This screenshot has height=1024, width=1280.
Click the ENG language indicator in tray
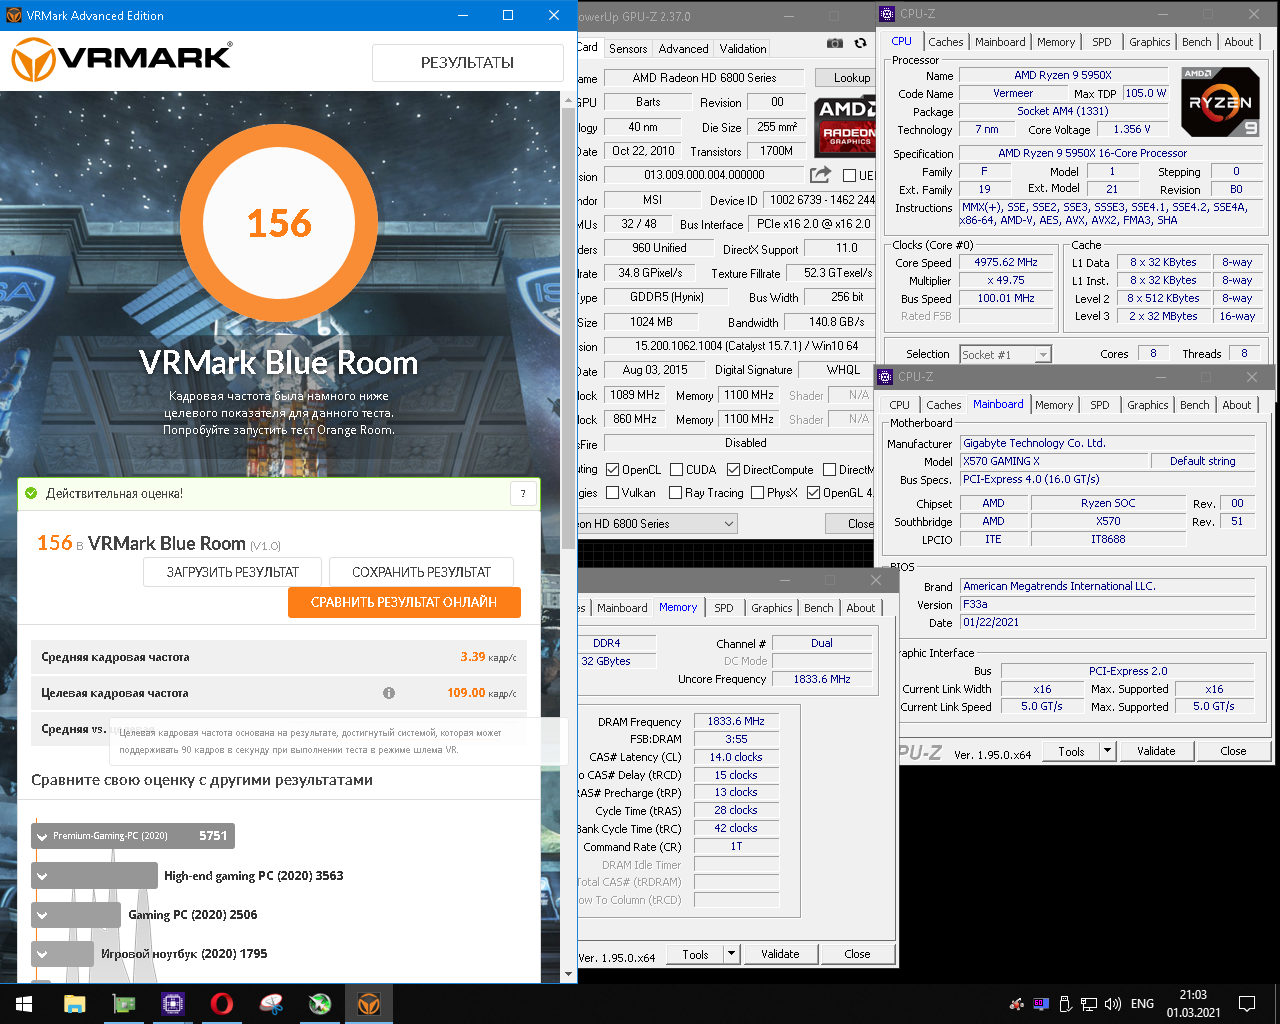pyautogui.click(x=1142, y=1004)
